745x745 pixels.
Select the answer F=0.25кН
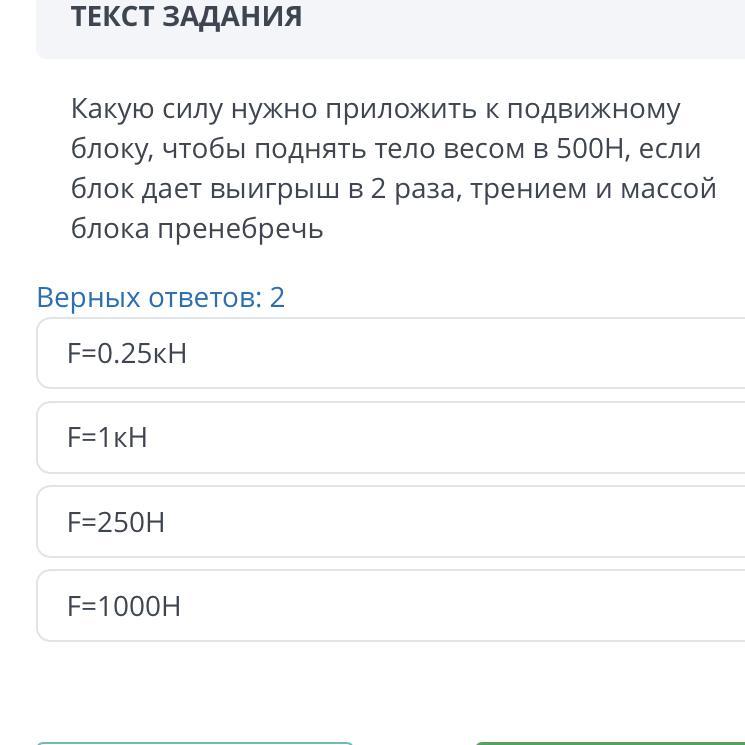click(390, 354)
